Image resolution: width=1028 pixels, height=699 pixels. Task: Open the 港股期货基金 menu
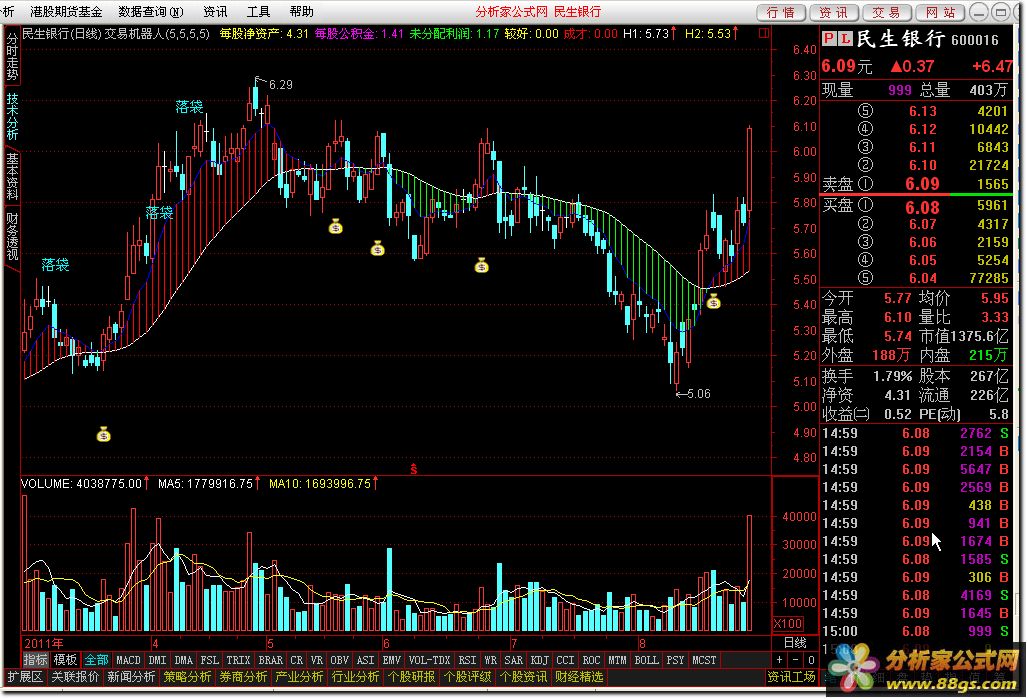coord(66,12)
